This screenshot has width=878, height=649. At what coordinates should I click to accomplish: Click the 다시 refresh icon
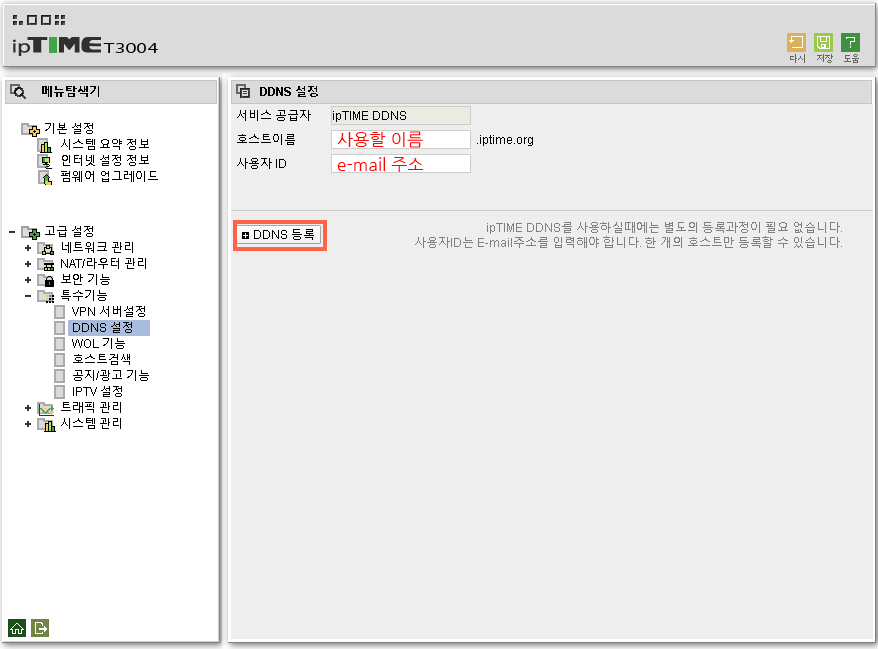coord(796,43)
